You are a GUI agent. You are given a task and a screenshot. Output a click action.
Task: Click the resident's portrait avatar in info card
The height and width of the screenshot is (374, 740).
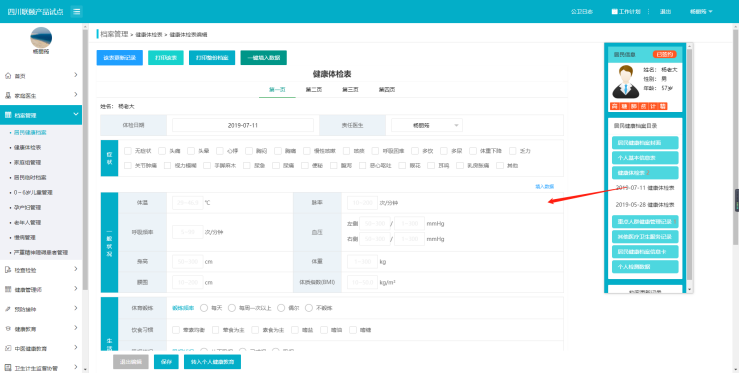626,82
